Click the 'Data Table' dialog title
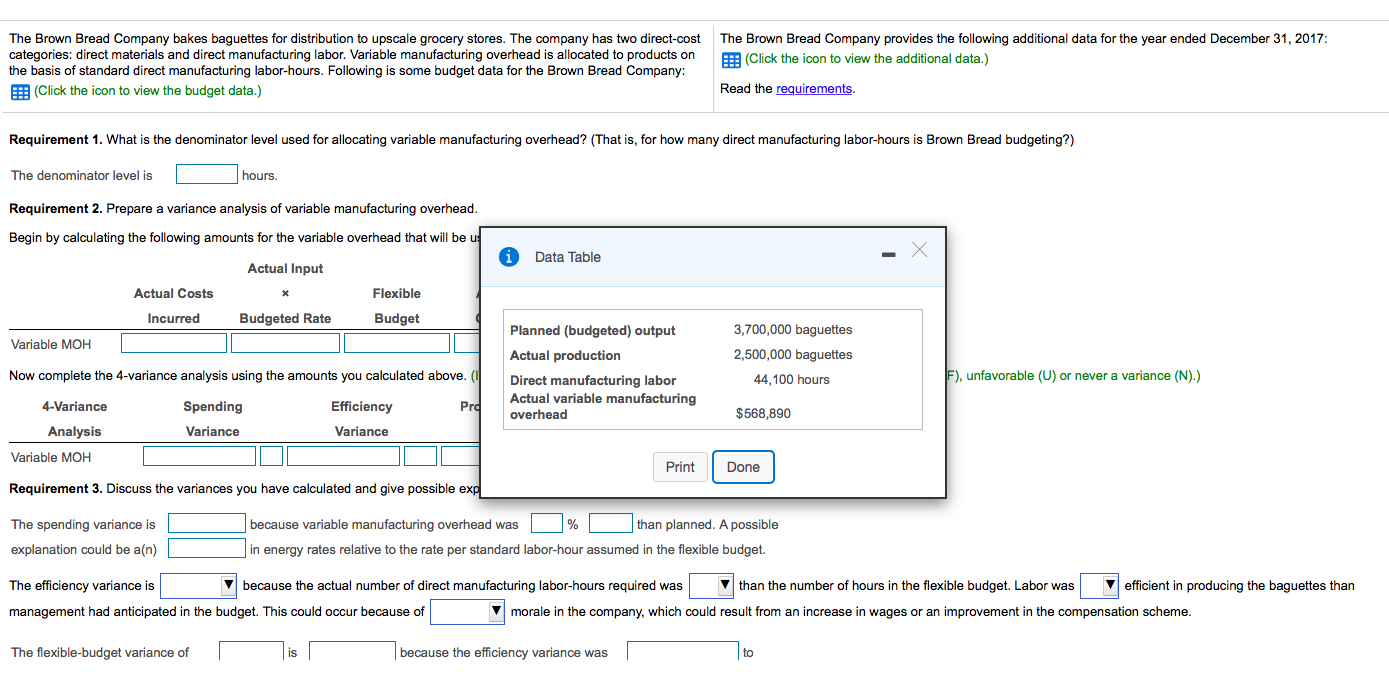Viewport: 1389px width, 680px height. pos(568,257)
